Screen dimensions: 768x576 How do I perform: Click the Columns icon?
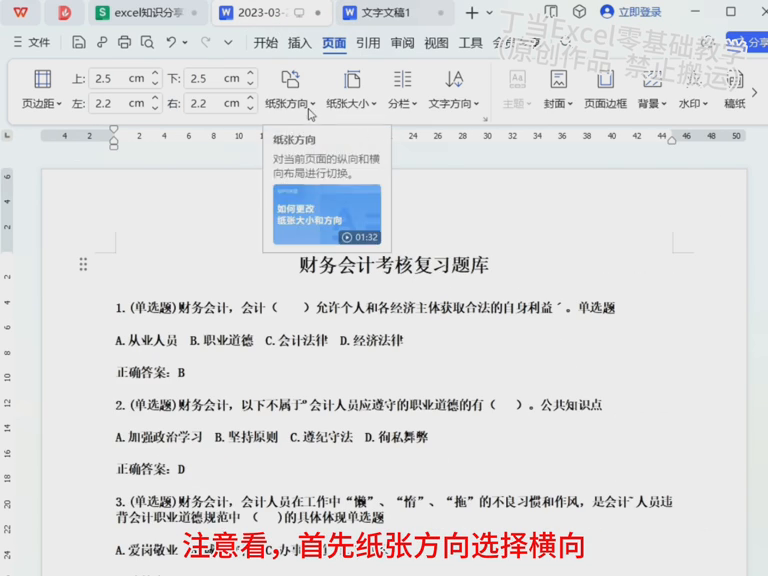tap(402, 79)
